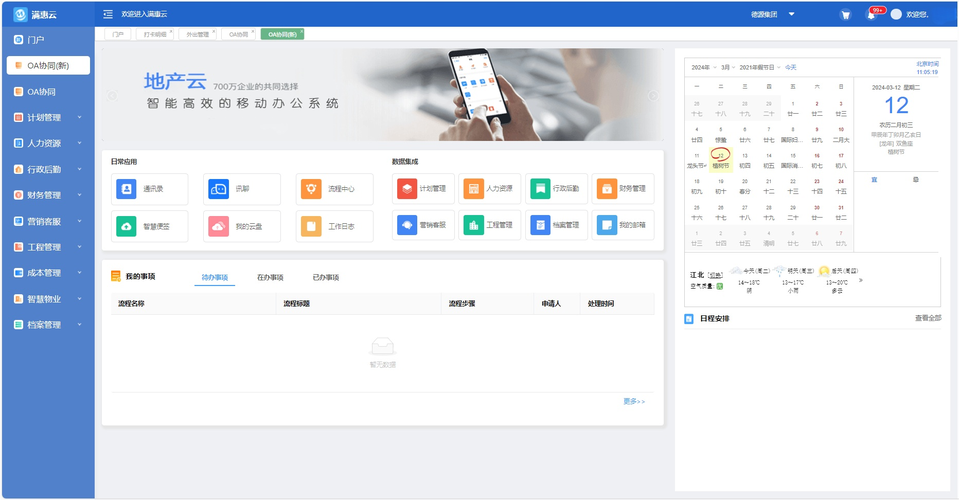Expand the 计划管理 sidebar menu
The width and height of the screenshot is (959, 500).
coord(47,117)
